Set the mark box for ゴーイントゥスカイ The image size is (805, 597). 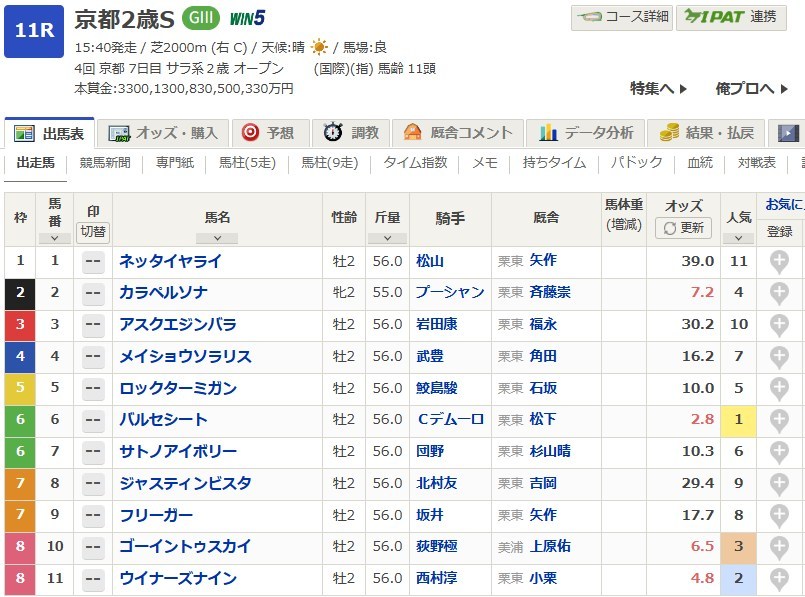click(x=93, y=548)
